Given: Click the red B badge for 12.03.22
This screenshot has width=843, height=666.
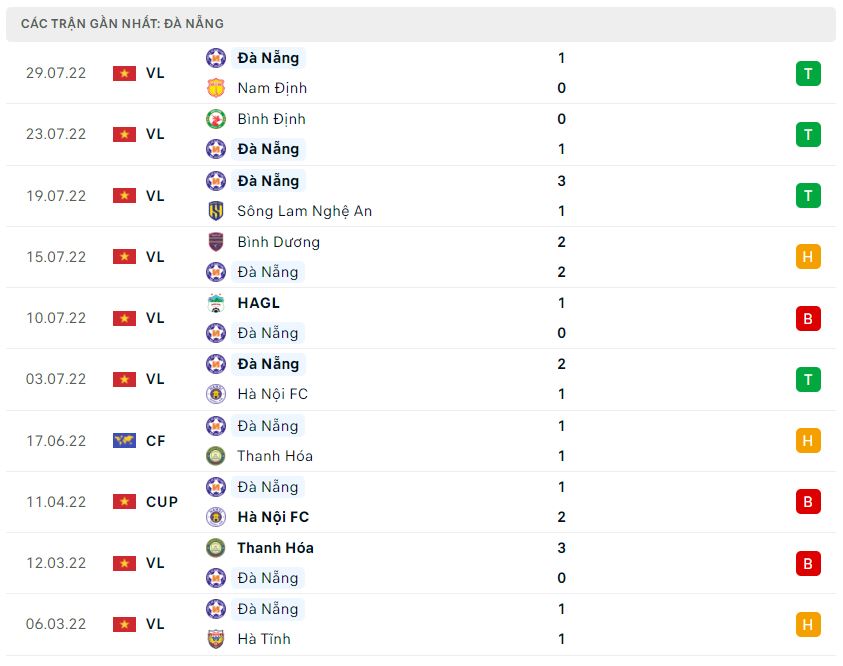Looking at the screenshot, I should point(808,563).
